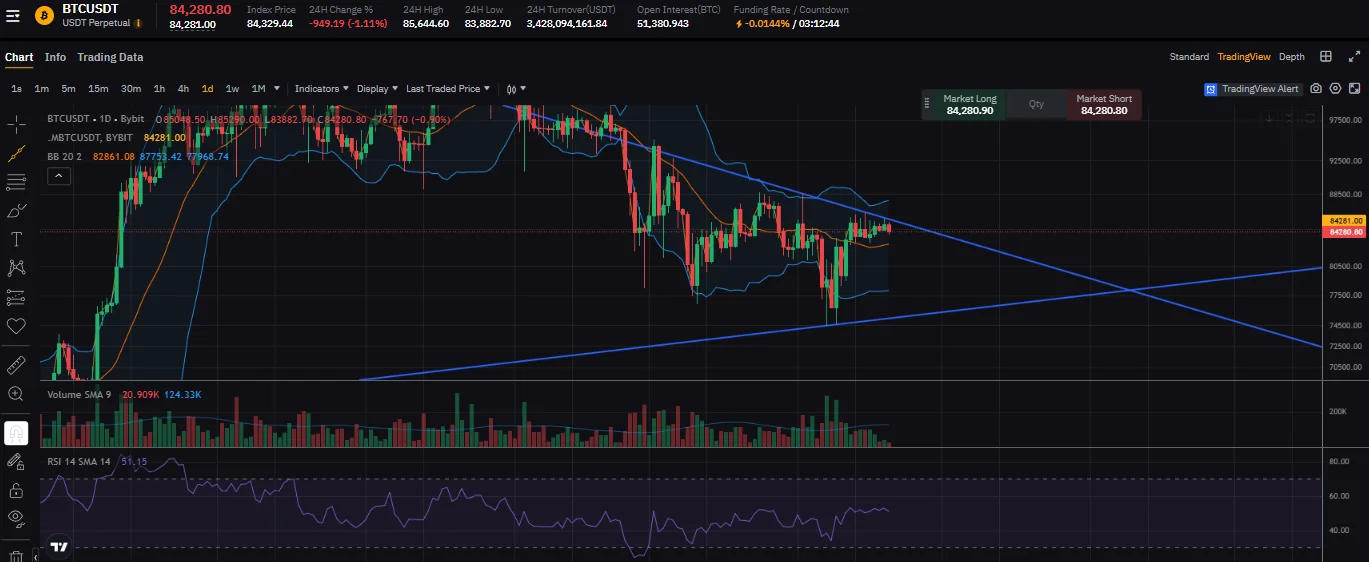
Task: Click the trash remove drawings icon
Action: [x=16, y=554]
